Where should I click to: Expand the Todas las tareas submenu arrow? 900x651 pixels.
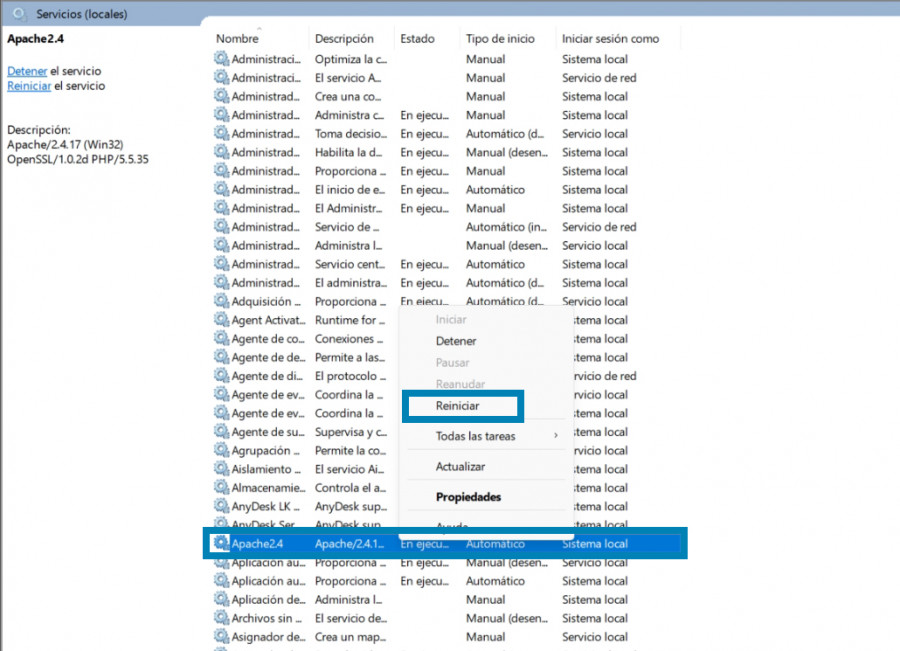tap(556, 436)
